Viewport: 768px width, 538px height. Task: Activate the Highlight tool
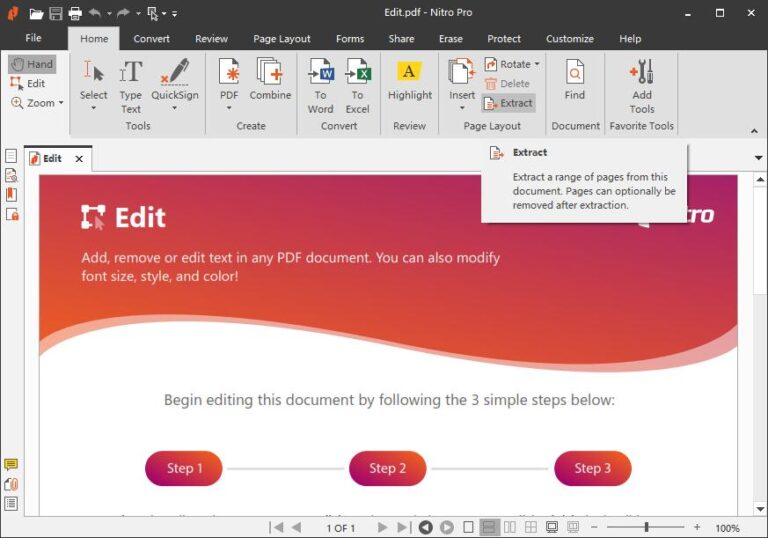tap(409, 82)
